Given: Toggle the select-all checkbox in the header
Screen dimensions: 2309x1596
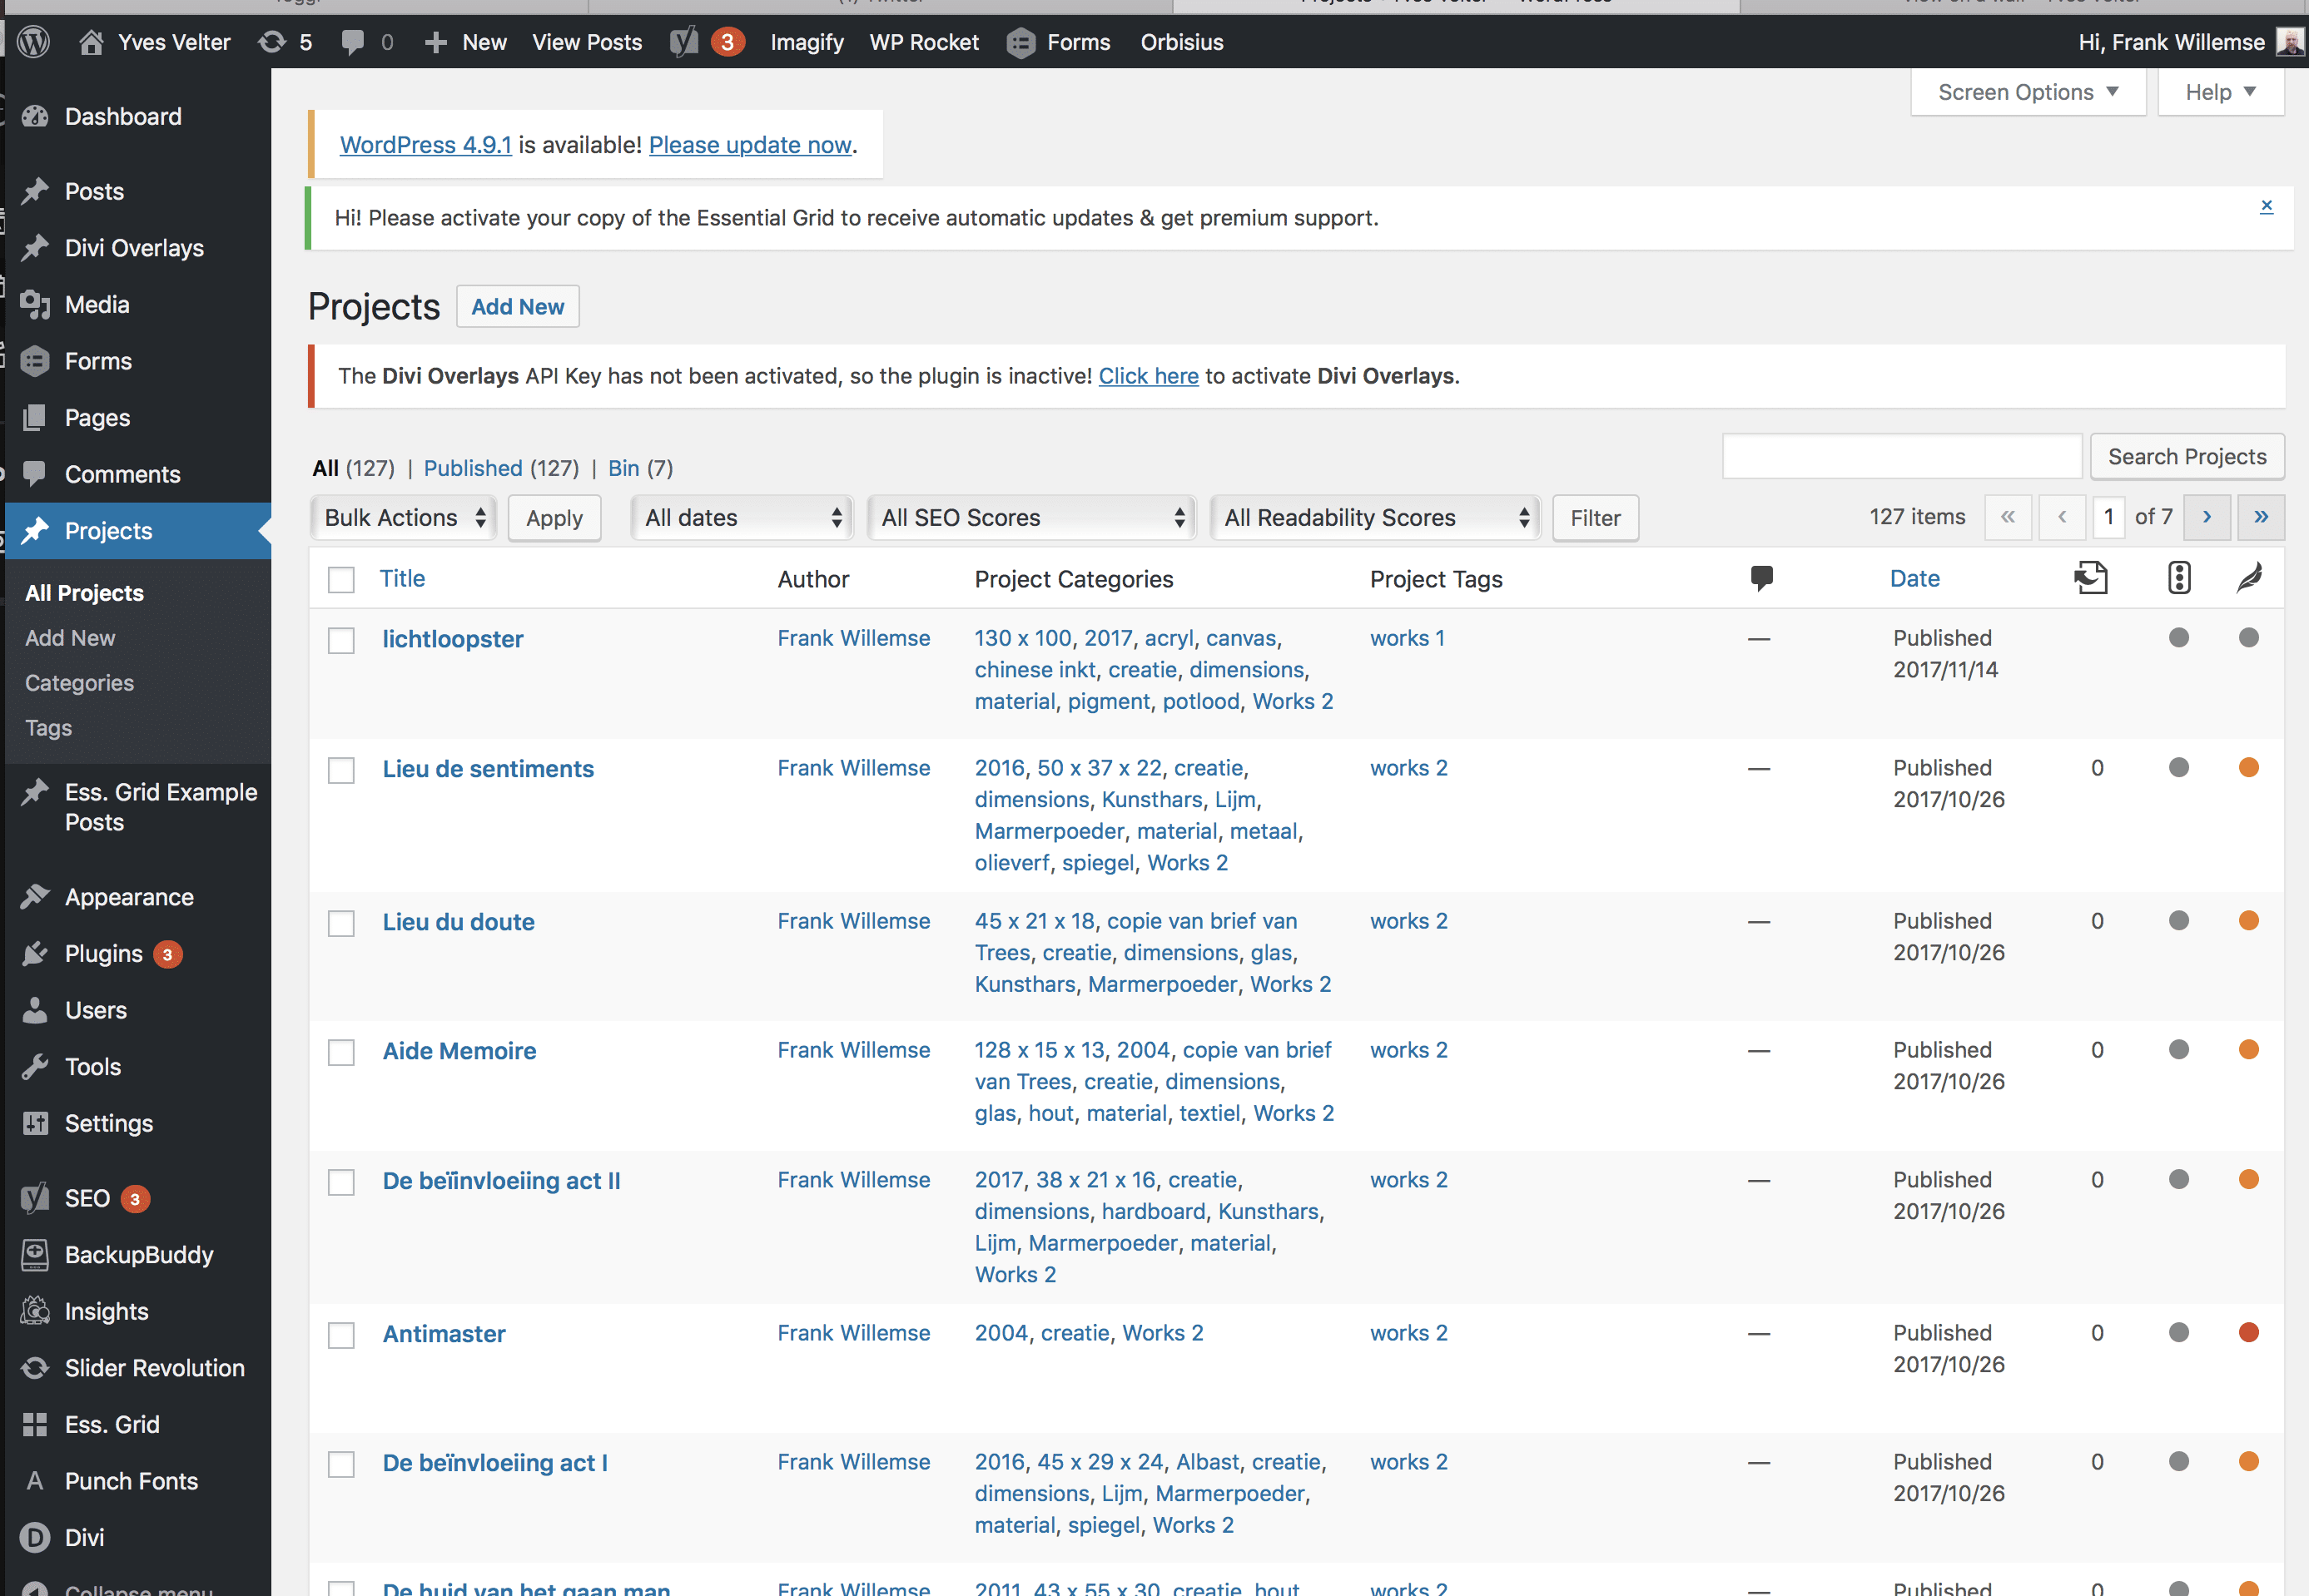Looking at the screenshot, I should tap(341, 579).
